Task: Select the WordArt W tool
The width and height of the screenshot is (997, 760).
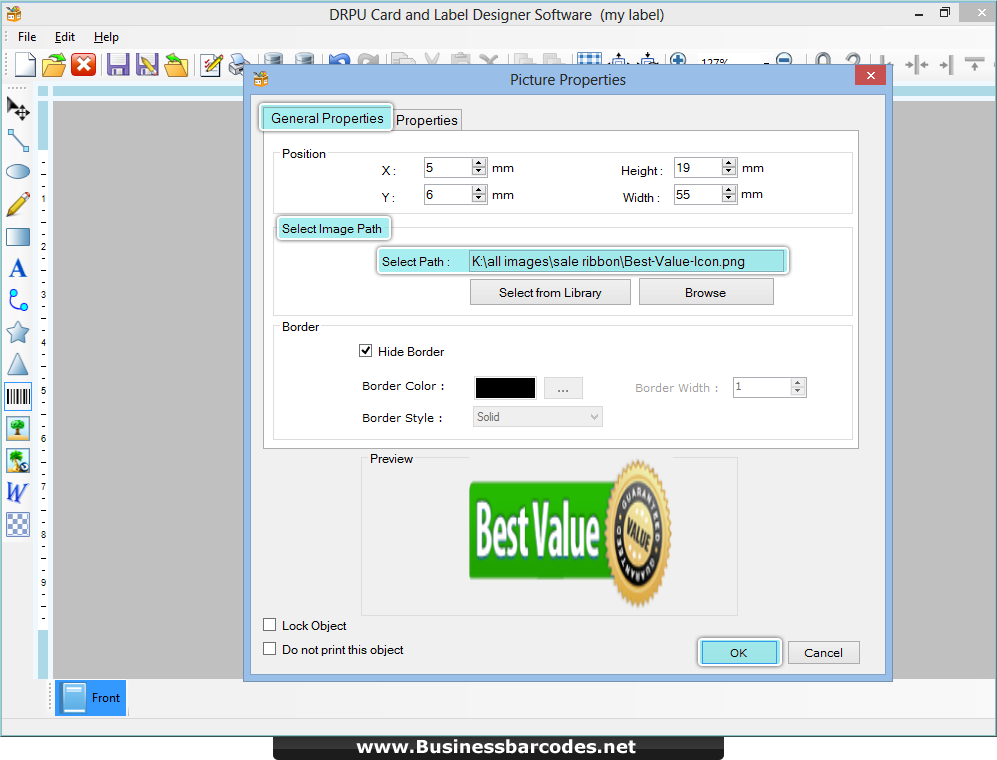Action: [x=18, y=492]
